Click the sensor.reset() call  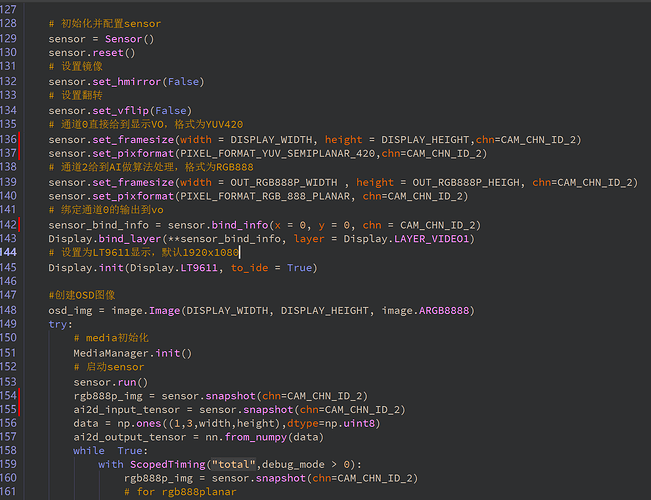coord(87,53)
